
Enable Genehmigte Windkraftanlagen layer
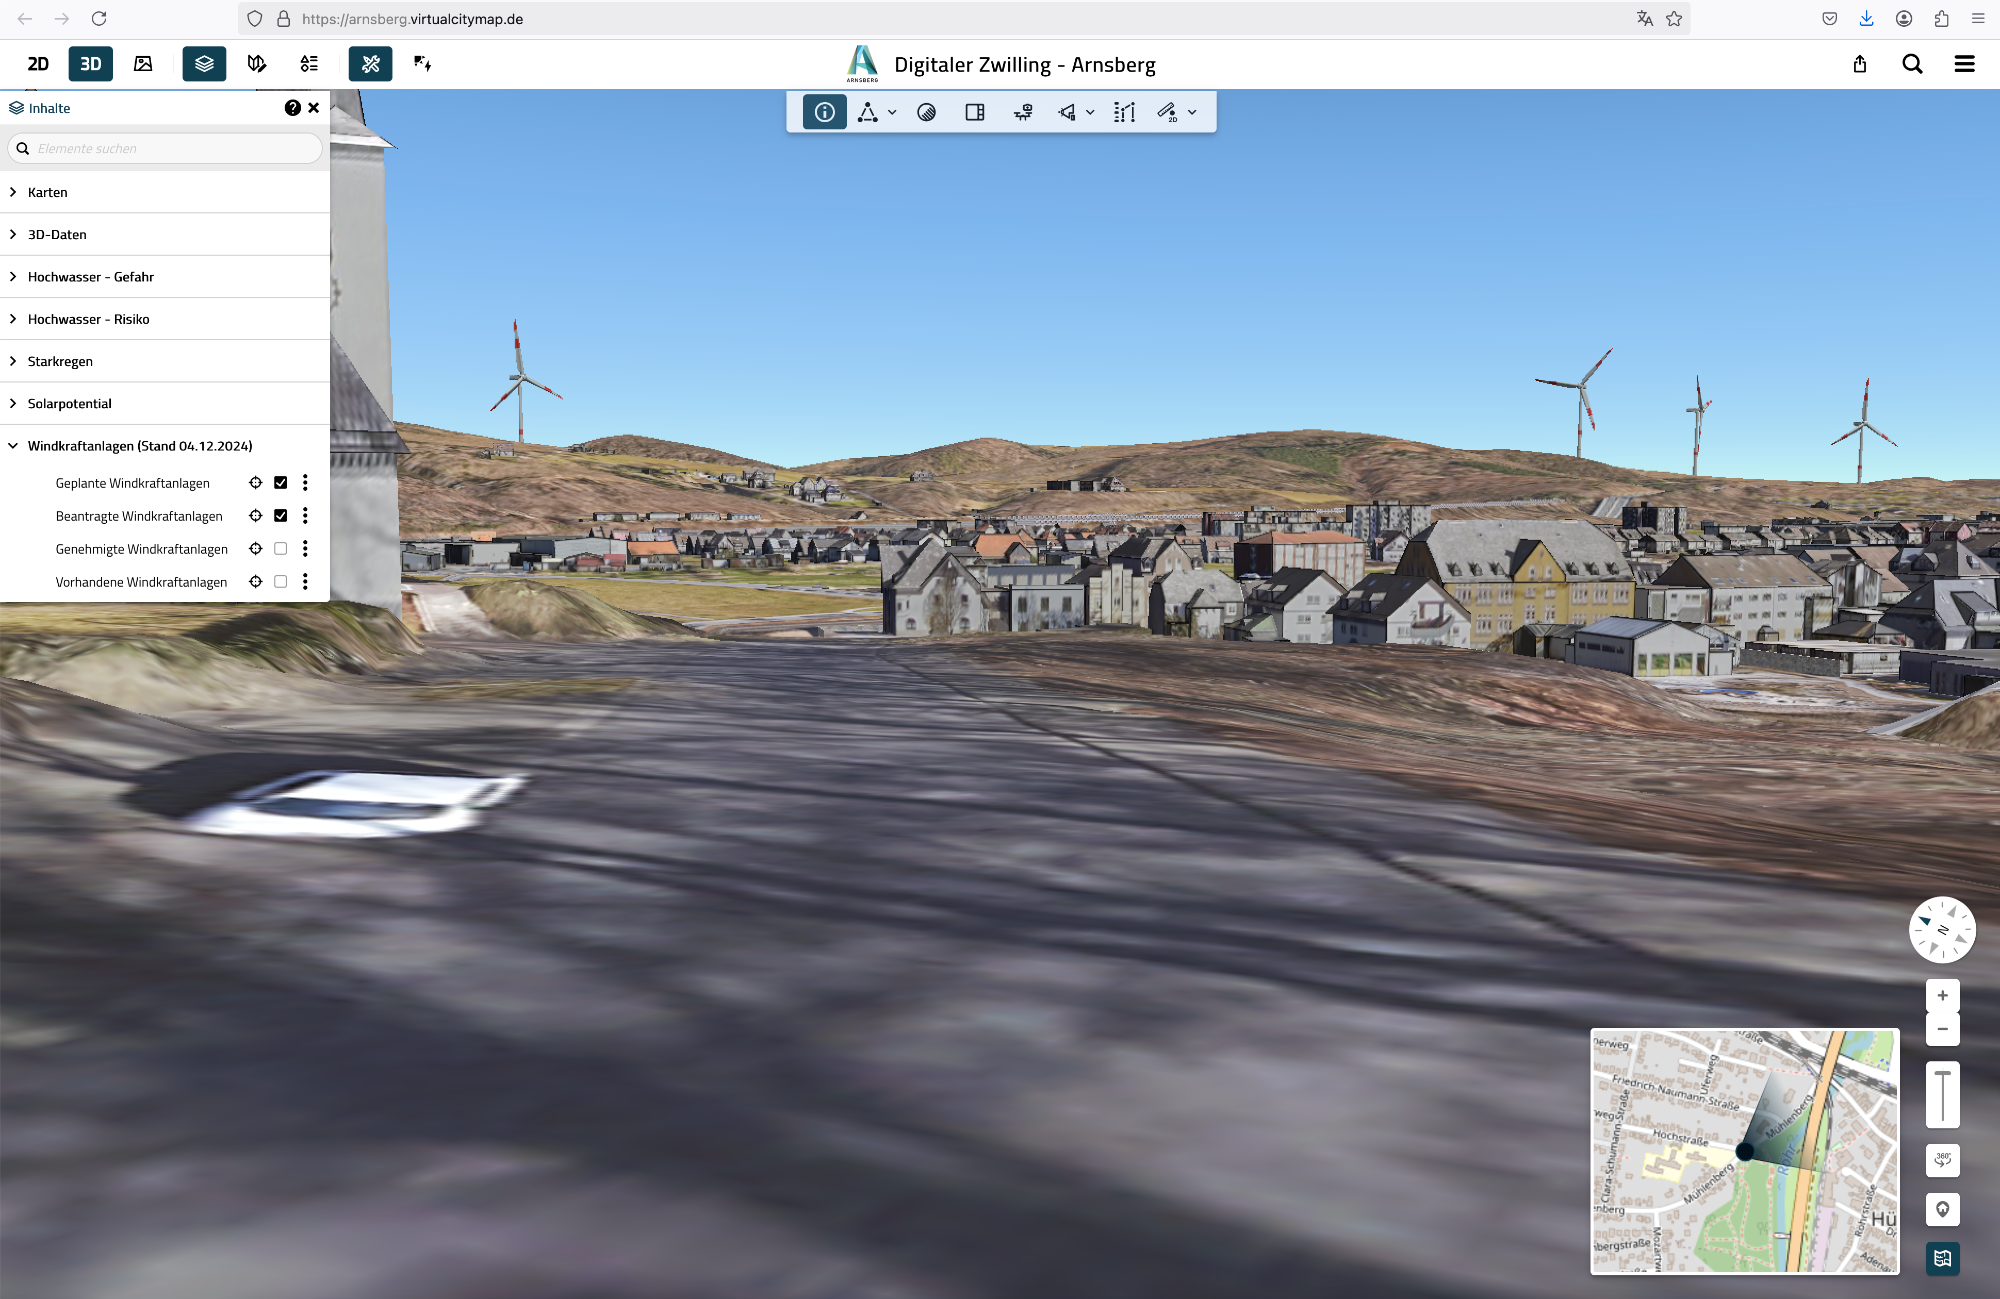[281, 549]
